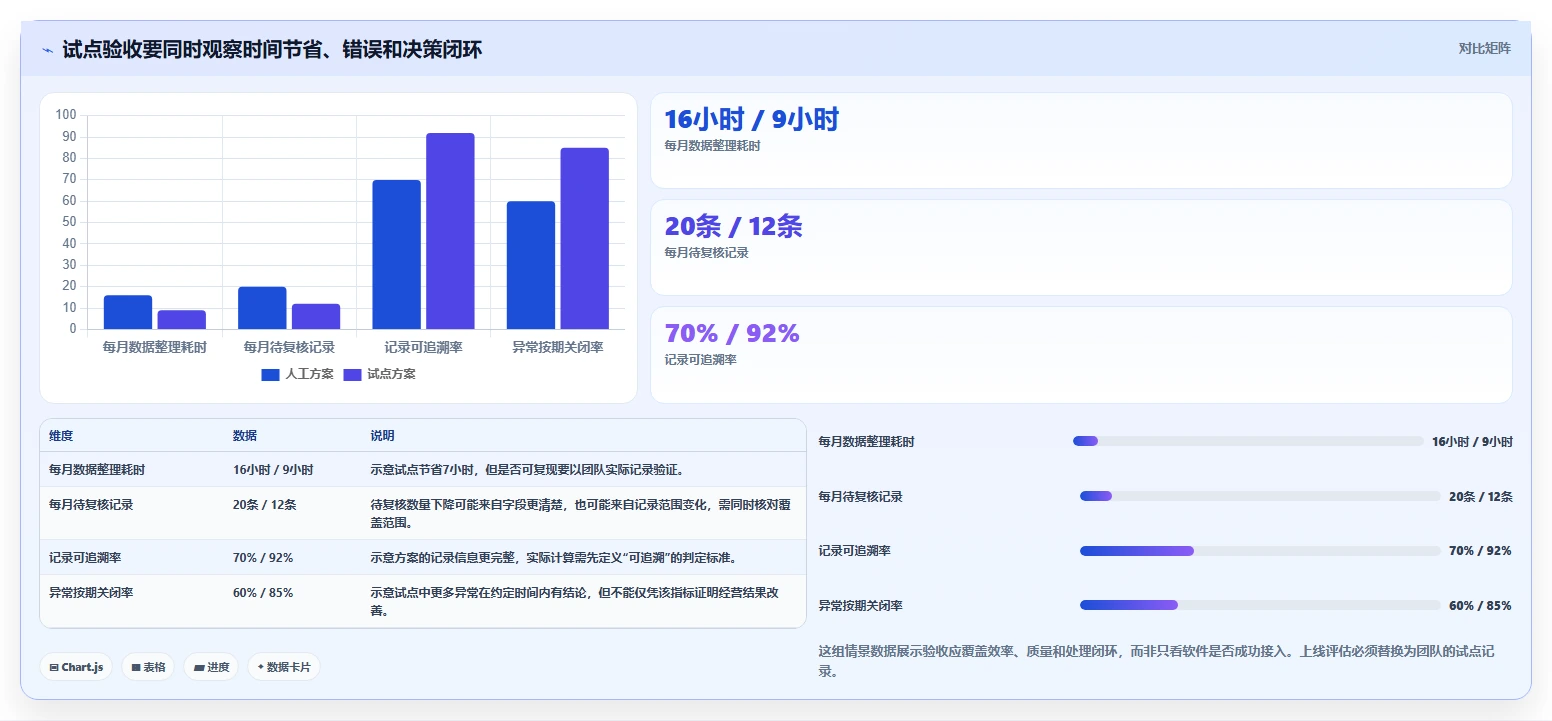
Task: Click the 异常按期关闭率 progress bar
Action: pyautogui.click(x=1260, y=605)
